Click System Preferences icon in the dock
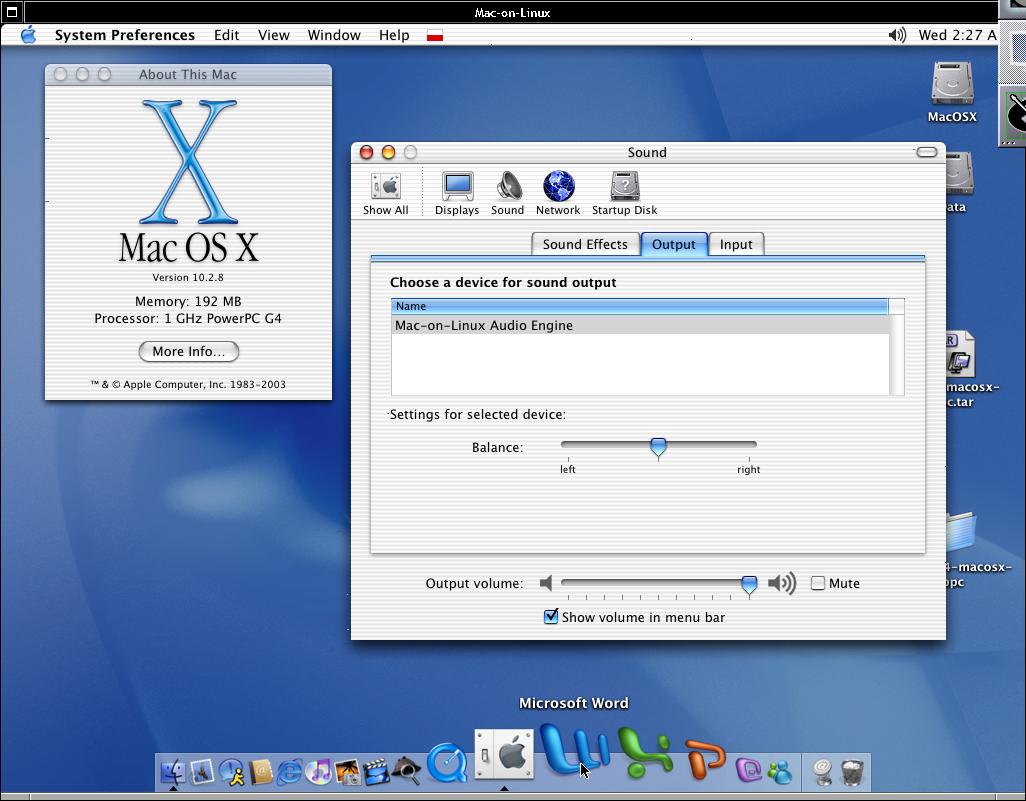Viewport: 1026px width, 801px height. tap(504, 754)
